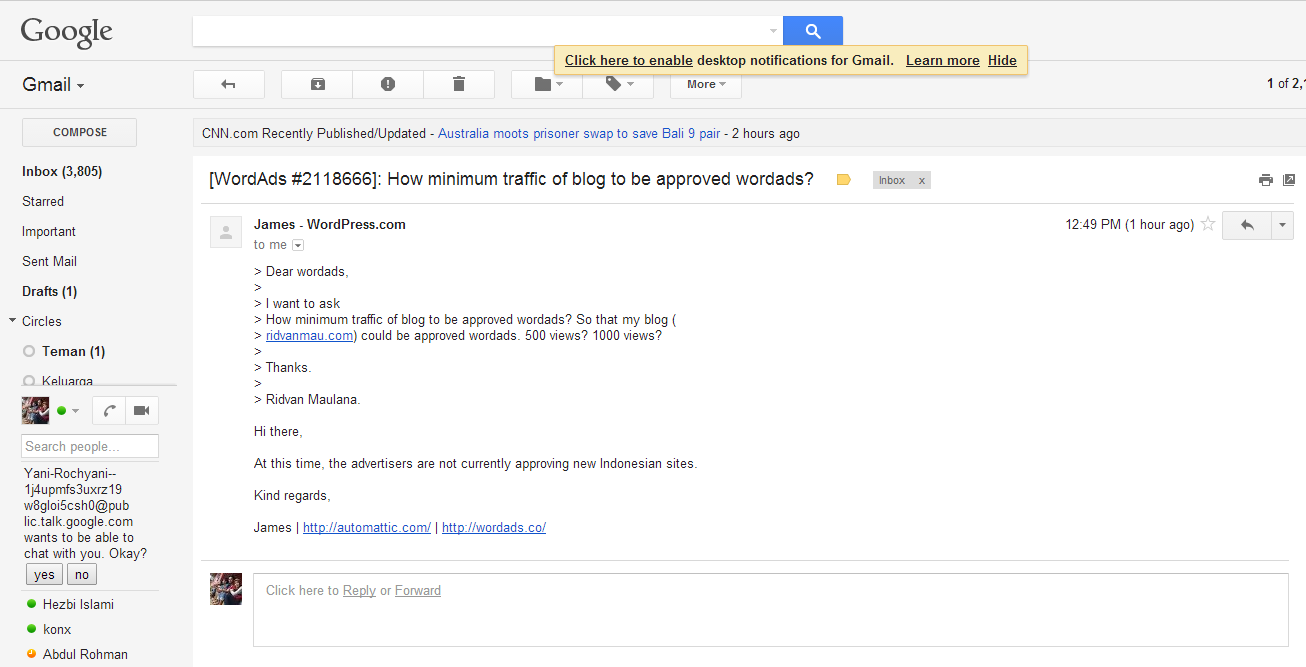Click the COMPOSE button
This screenshot has height=667, width=1306.
80,132
